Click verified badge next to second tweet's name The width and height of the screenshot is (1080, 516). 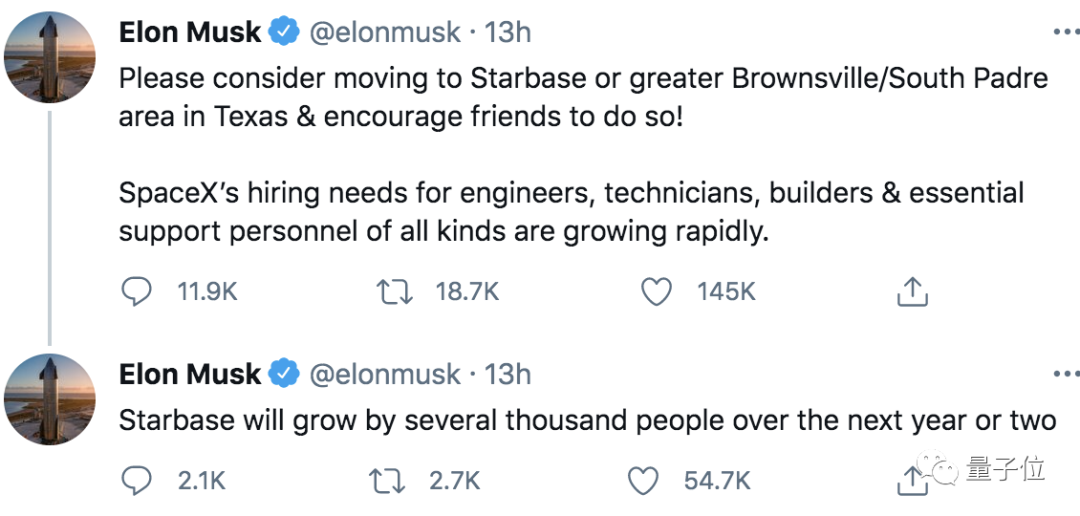coord(285,374)
